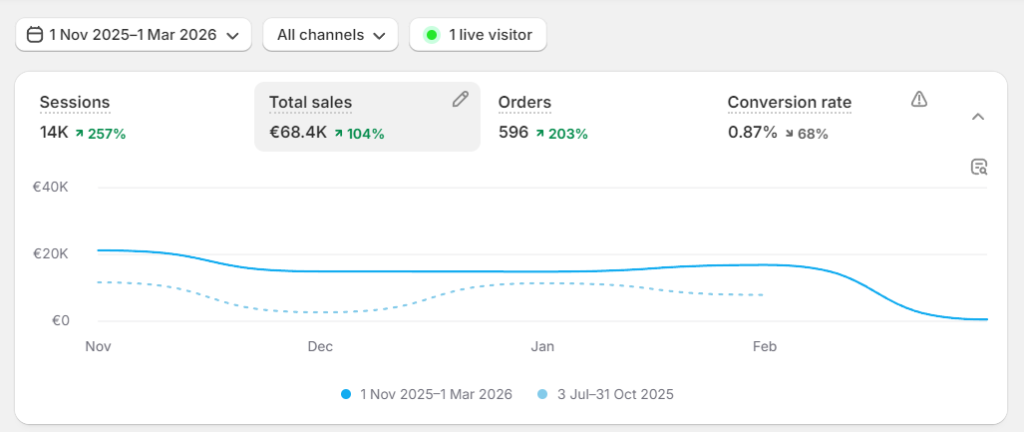Select the Sessions metric tab
Image resolution: width=1024 pixels, height=432 pixels.
click(75, 102)
